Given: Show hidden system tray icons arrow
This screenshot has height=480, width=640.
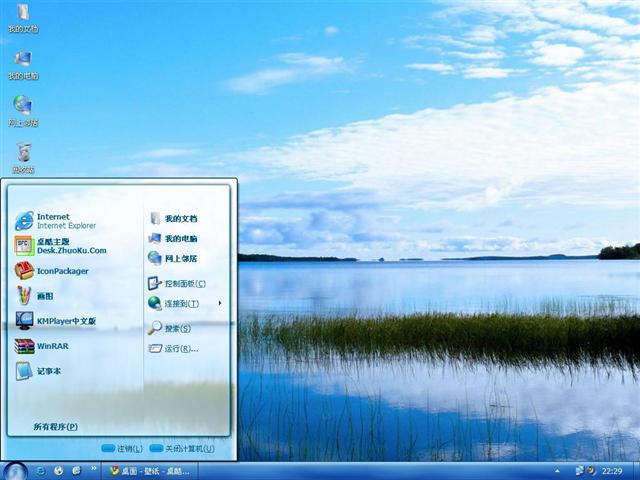Looking at the screenshot, I should [557, 471].
